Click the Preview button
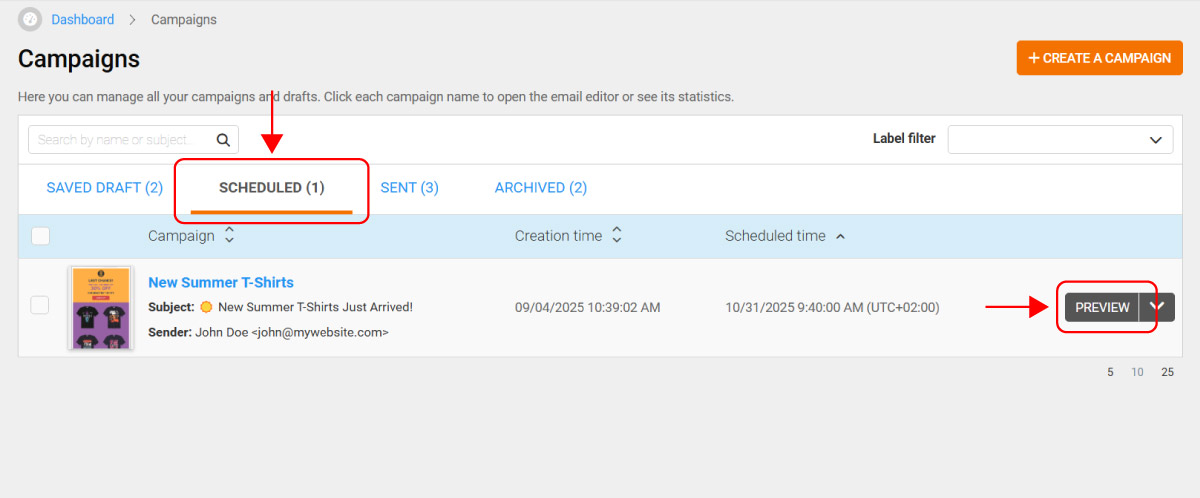The width and height of the screenshot is (1200, 498). (x=1102, y=307)
